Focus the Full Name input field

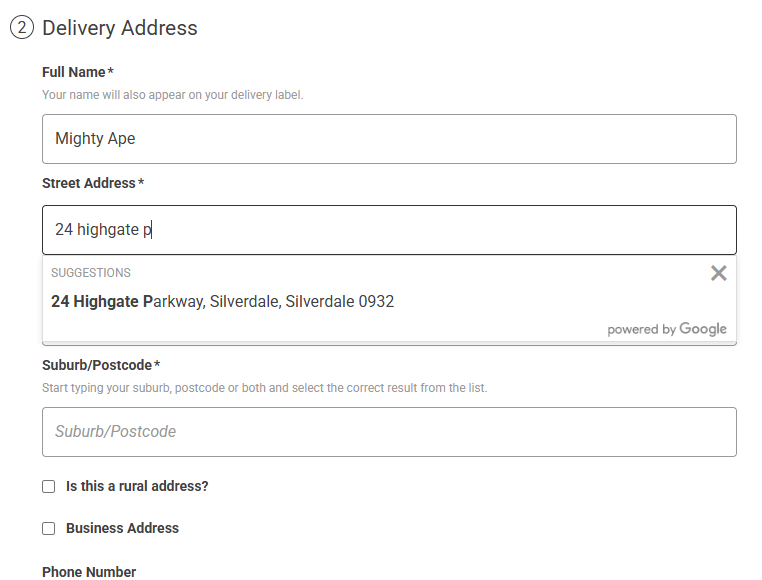click(389, 139)
